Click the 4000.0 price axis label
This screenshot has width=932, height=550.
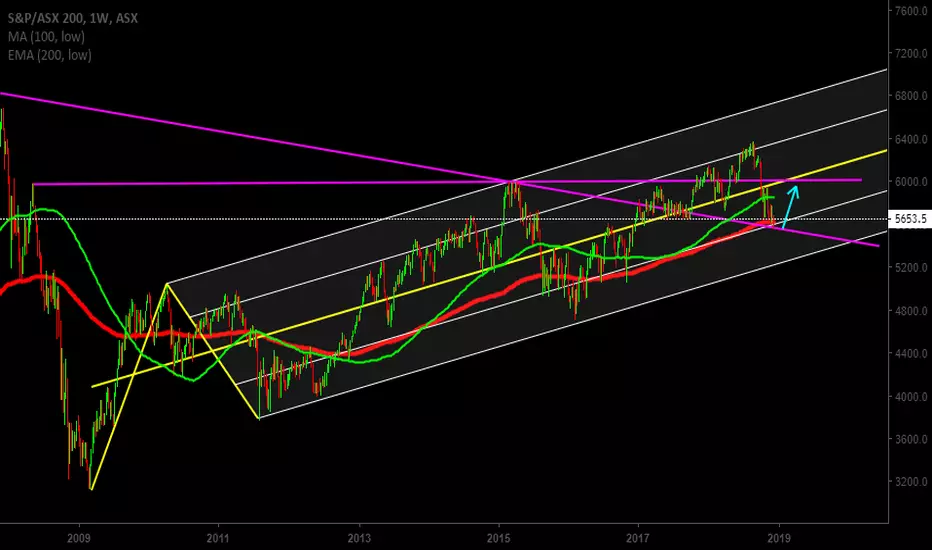click(911, 397)
